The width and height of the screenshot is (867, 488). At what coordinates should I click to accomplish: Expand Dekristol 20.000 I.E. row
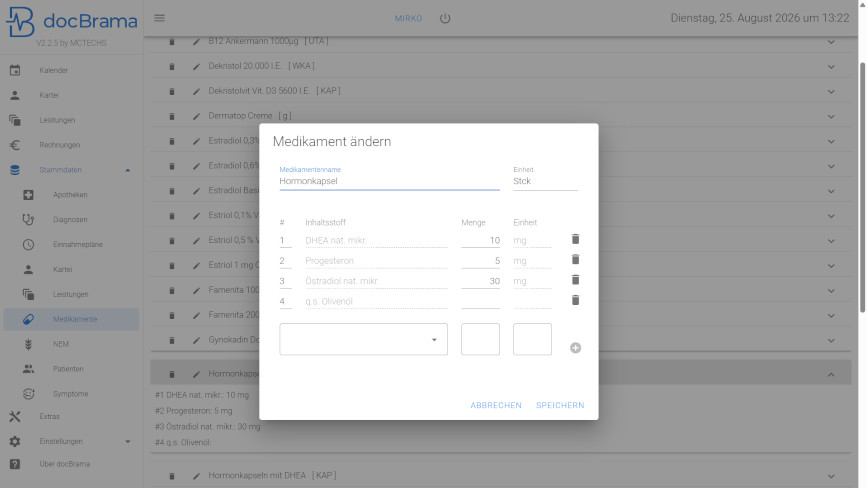tap(831, 67)
